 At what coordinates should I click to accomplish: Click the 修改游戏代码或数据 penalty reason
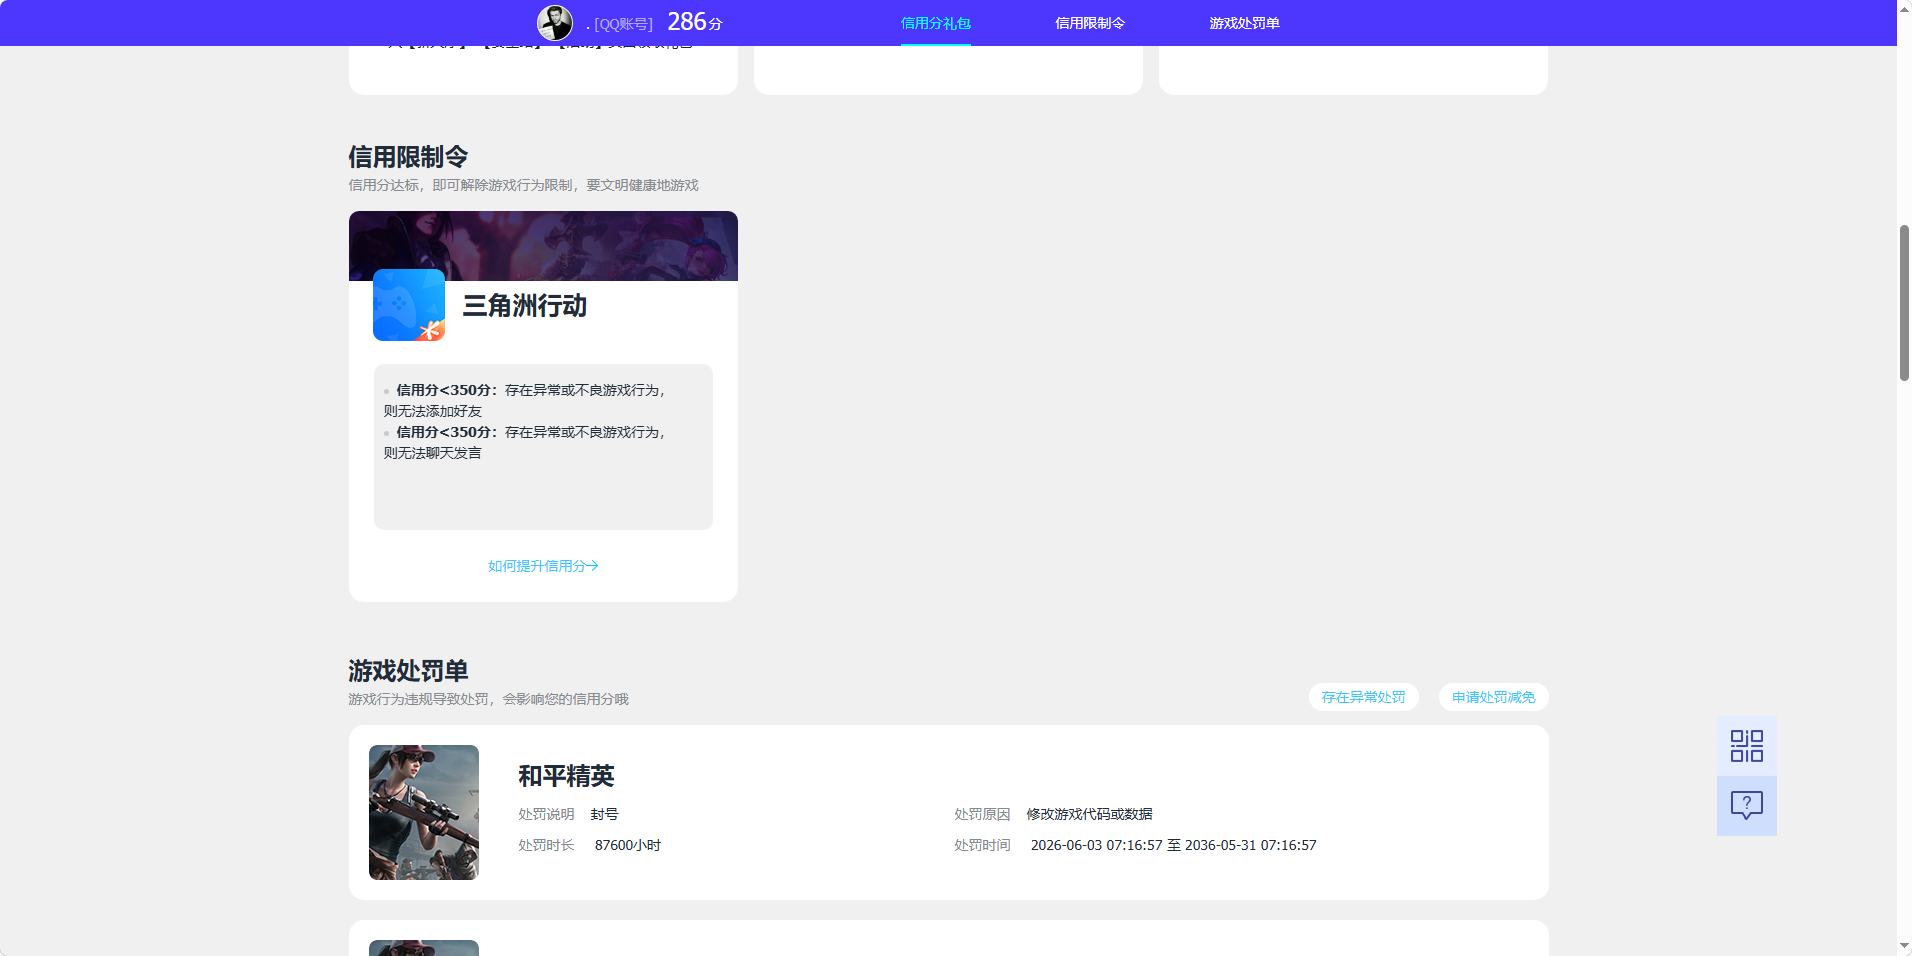(x=1089, y=814)
